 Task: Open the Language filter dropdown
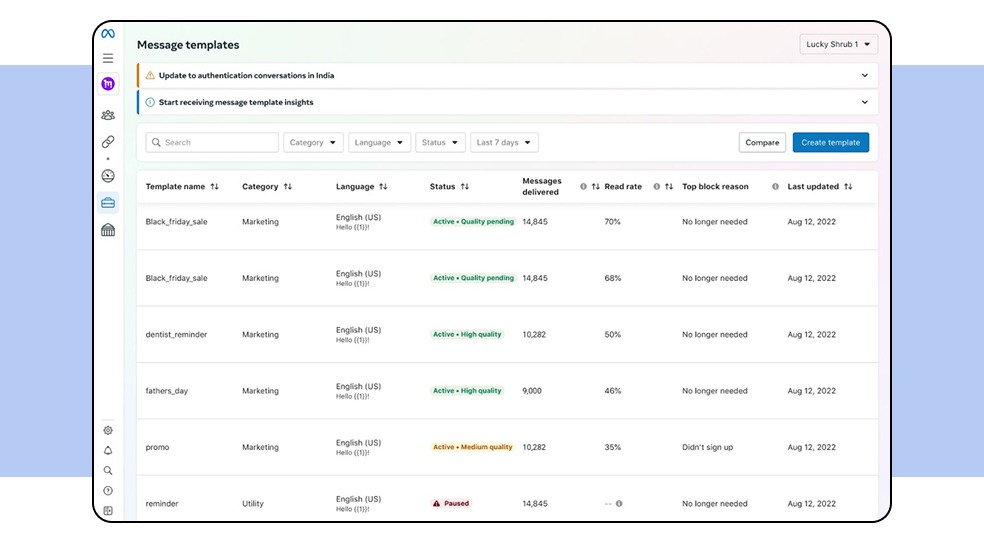(x=379, y=143)
